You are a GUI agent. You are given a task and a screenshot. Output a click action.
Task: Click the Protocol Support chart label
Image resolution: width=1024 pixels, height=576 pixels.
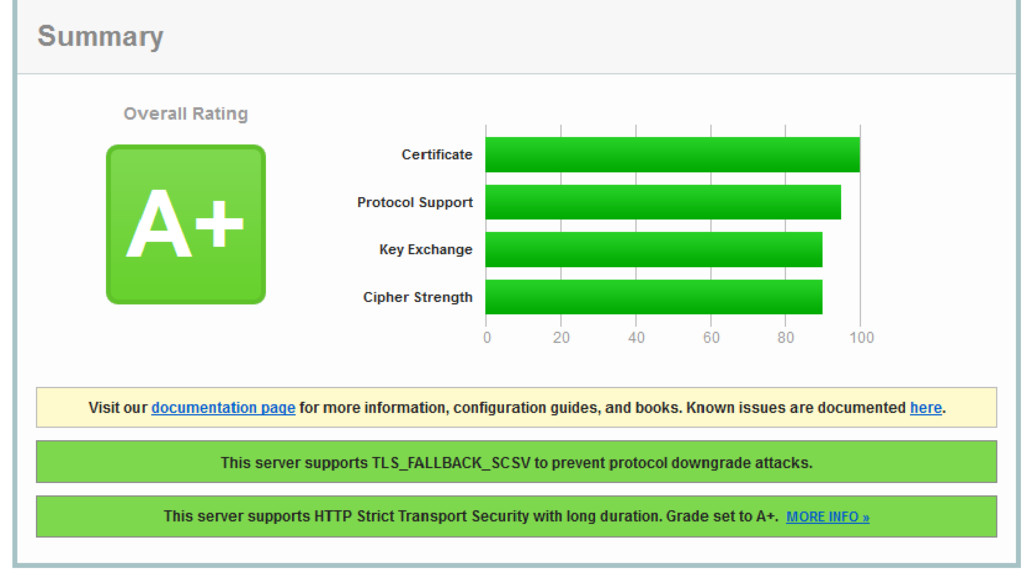(415, 202)
